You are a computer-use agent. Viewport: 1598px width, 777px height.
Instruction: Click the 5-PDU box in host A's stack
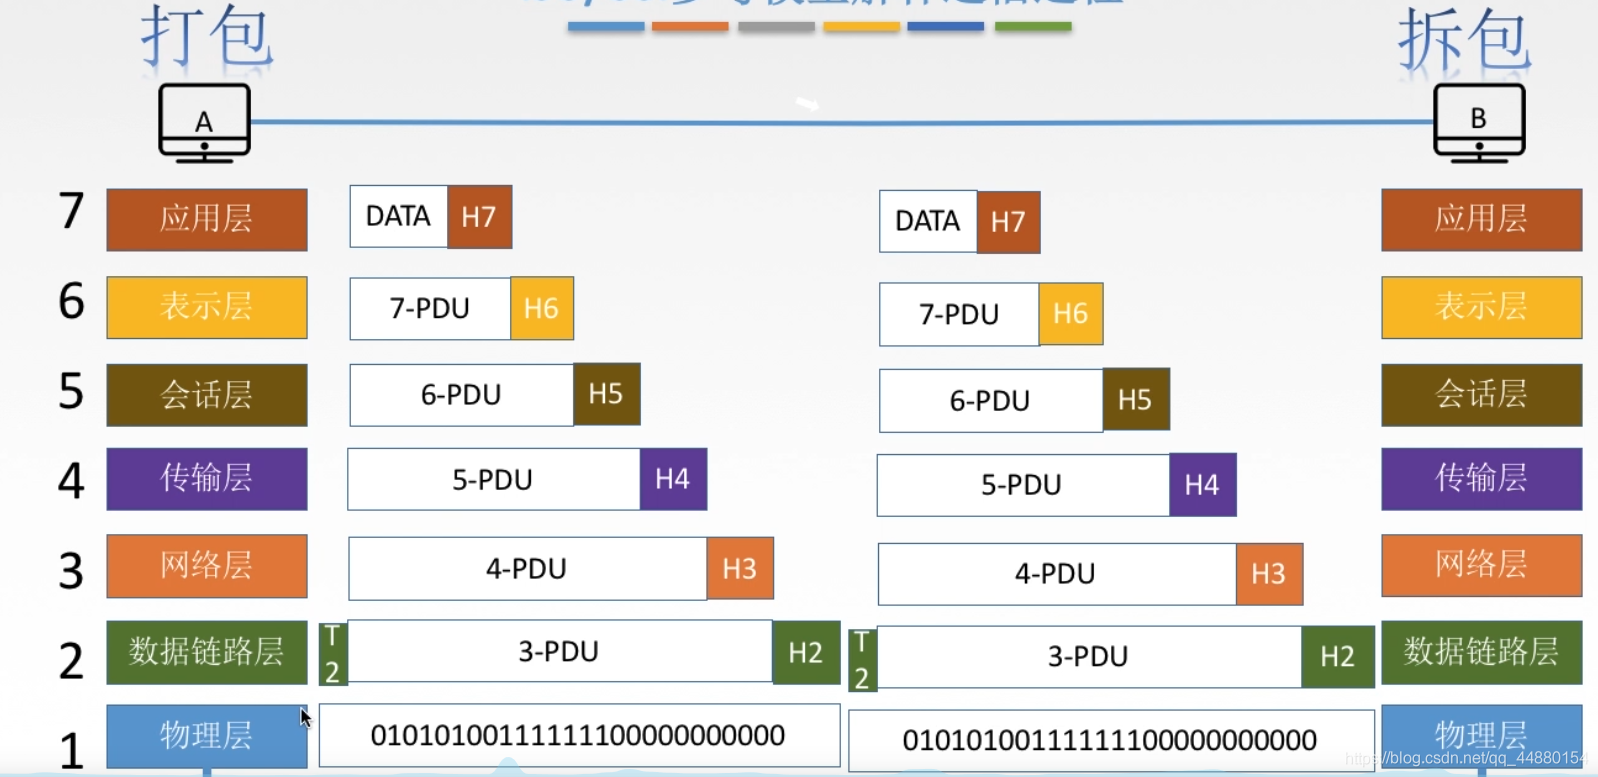(494, 479)
